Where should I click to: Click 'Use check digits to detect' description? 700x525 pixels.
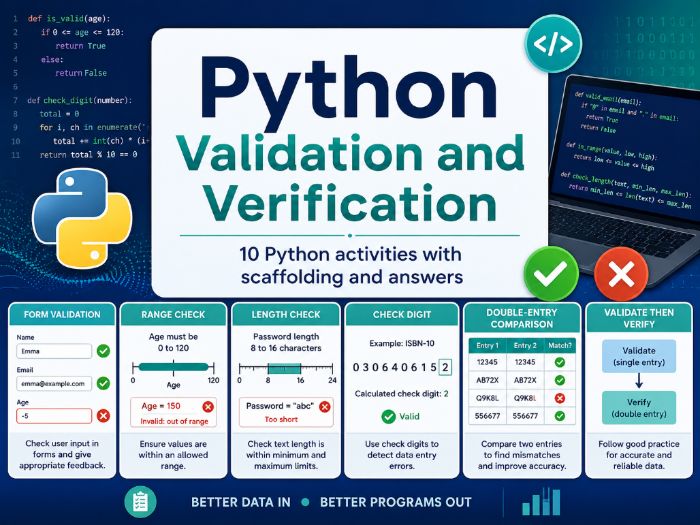click(402, 455)
